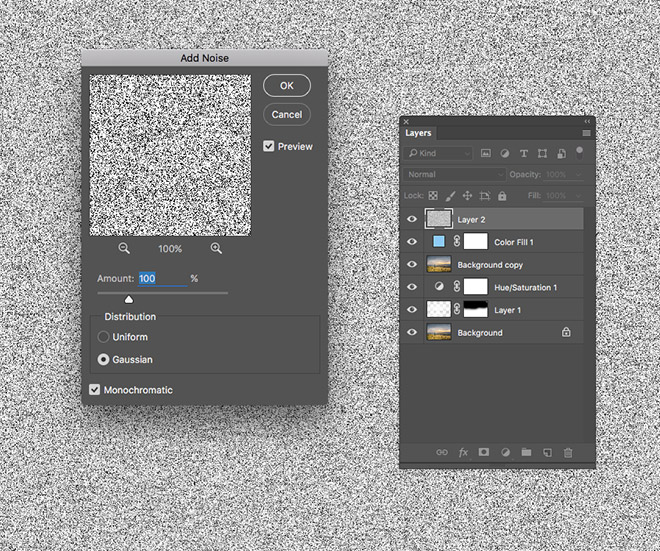The image size is (660, 551).
Task: Click the lock all padlock icon
Action: click(502, 196)
